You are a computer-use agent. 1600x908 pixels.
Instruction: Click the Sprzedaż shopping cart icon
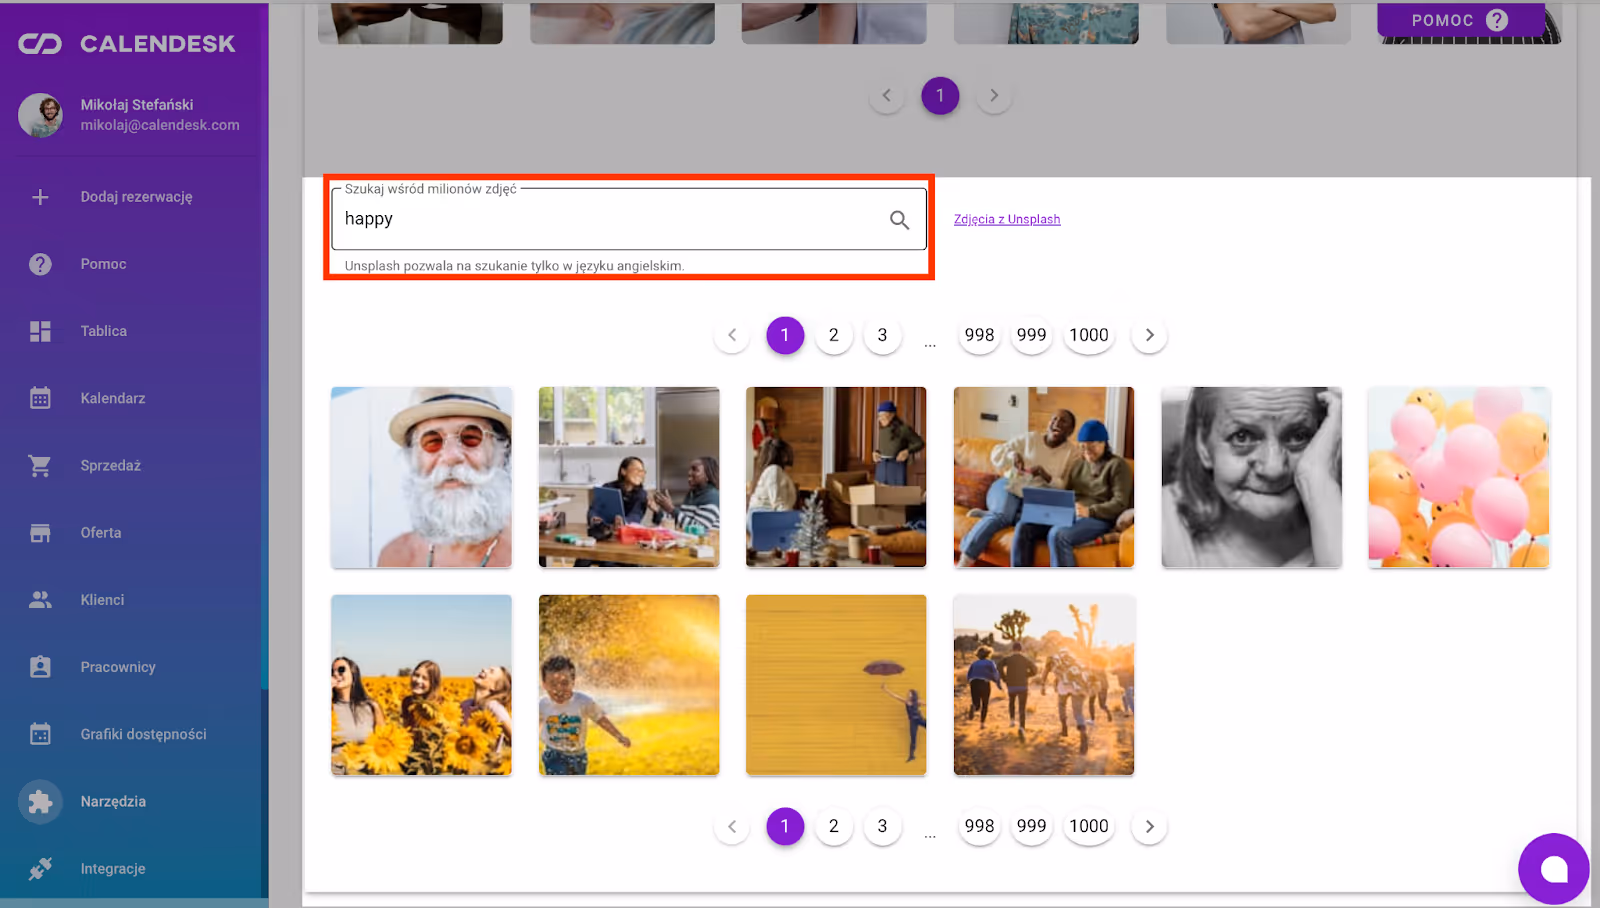(40, 465)
